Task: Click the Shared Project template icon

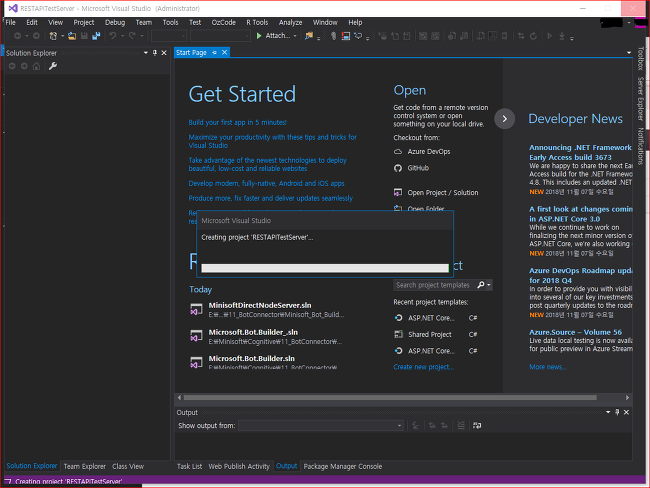Action: [x=398, y=334]
